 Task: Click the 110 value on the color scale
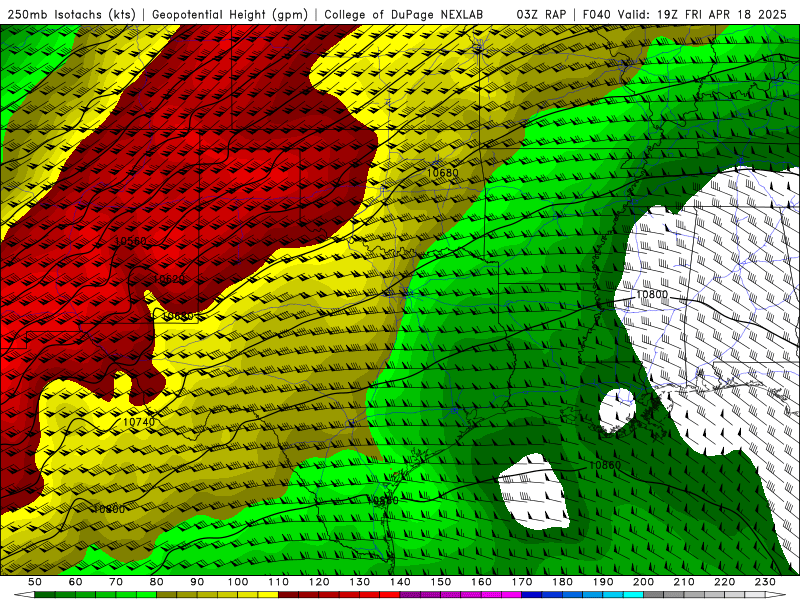point(278,582)
